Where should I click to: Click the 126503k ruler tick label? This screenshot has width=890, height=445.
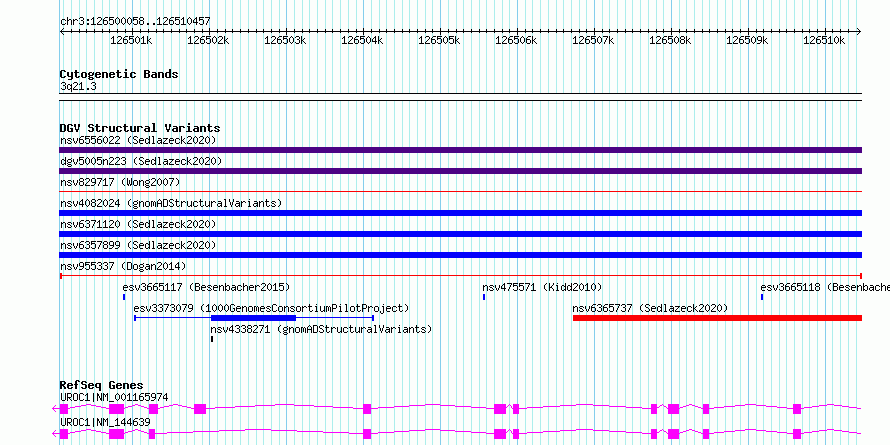(285, 40)
